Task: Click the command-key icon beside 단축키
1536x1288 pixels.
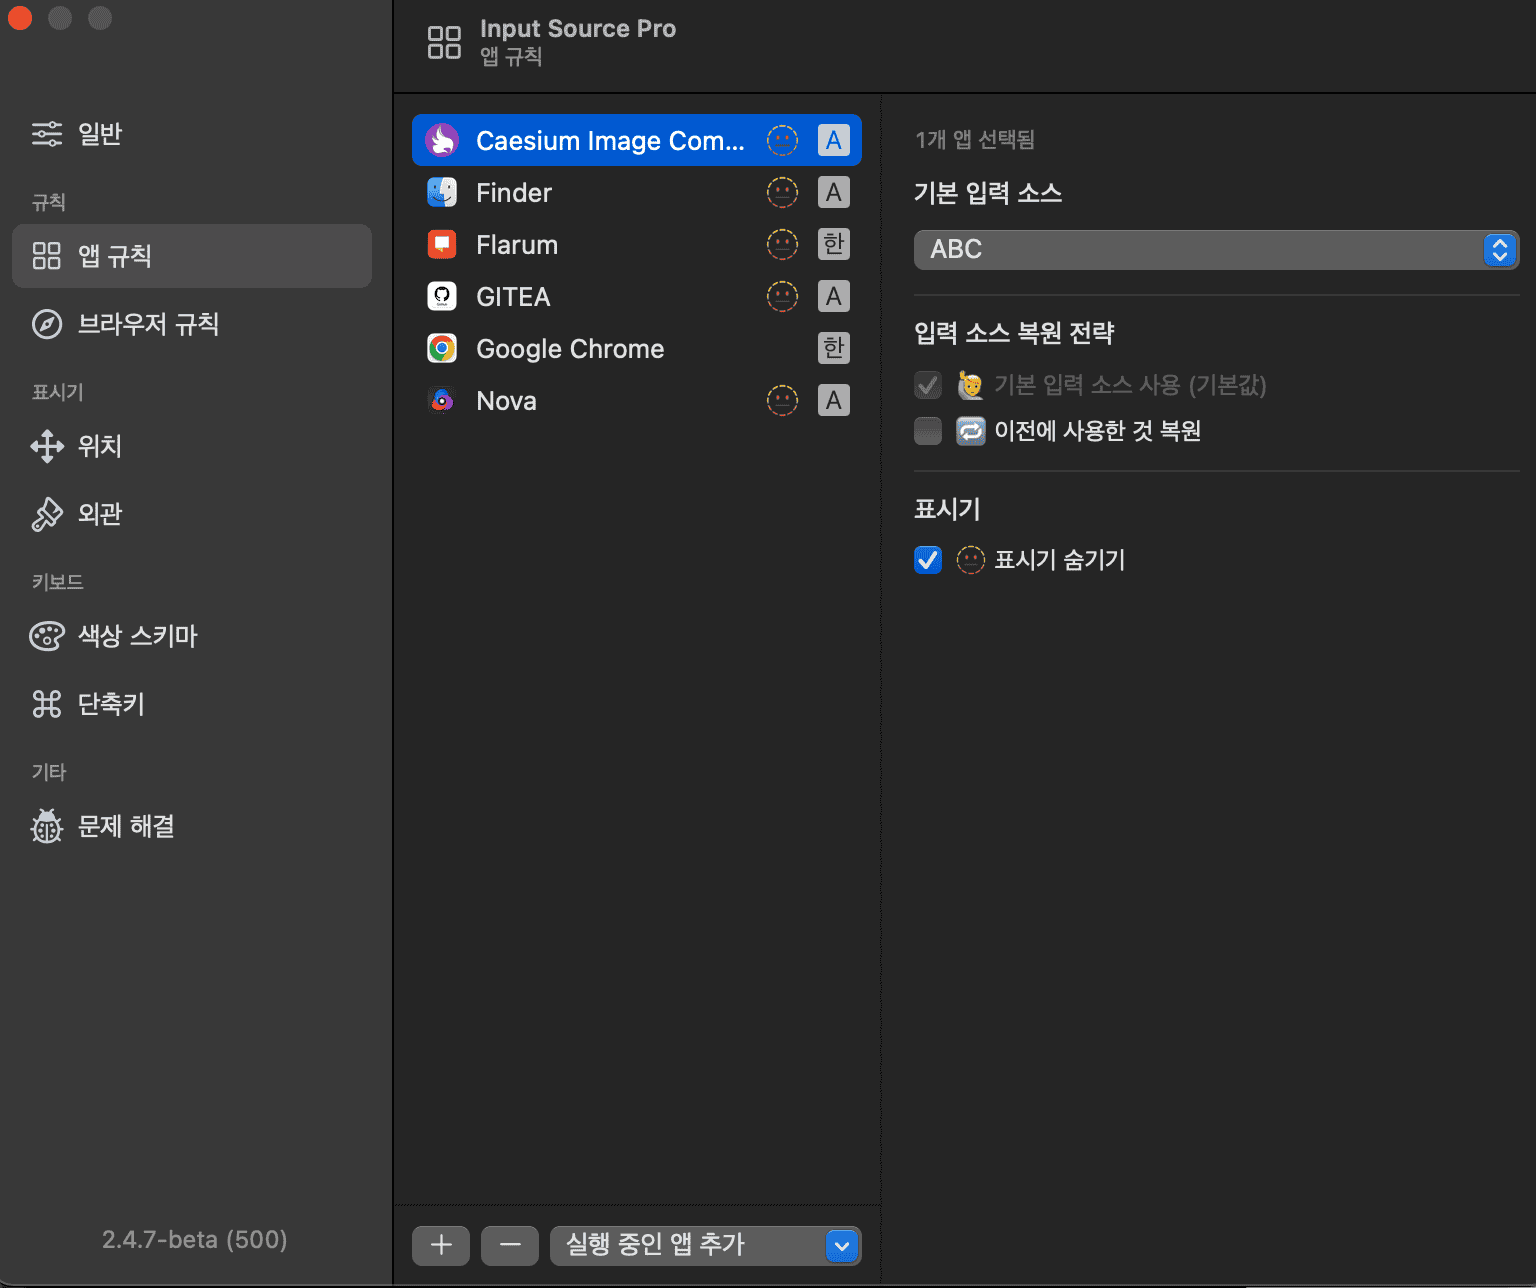Action: [x=47, y=704]
